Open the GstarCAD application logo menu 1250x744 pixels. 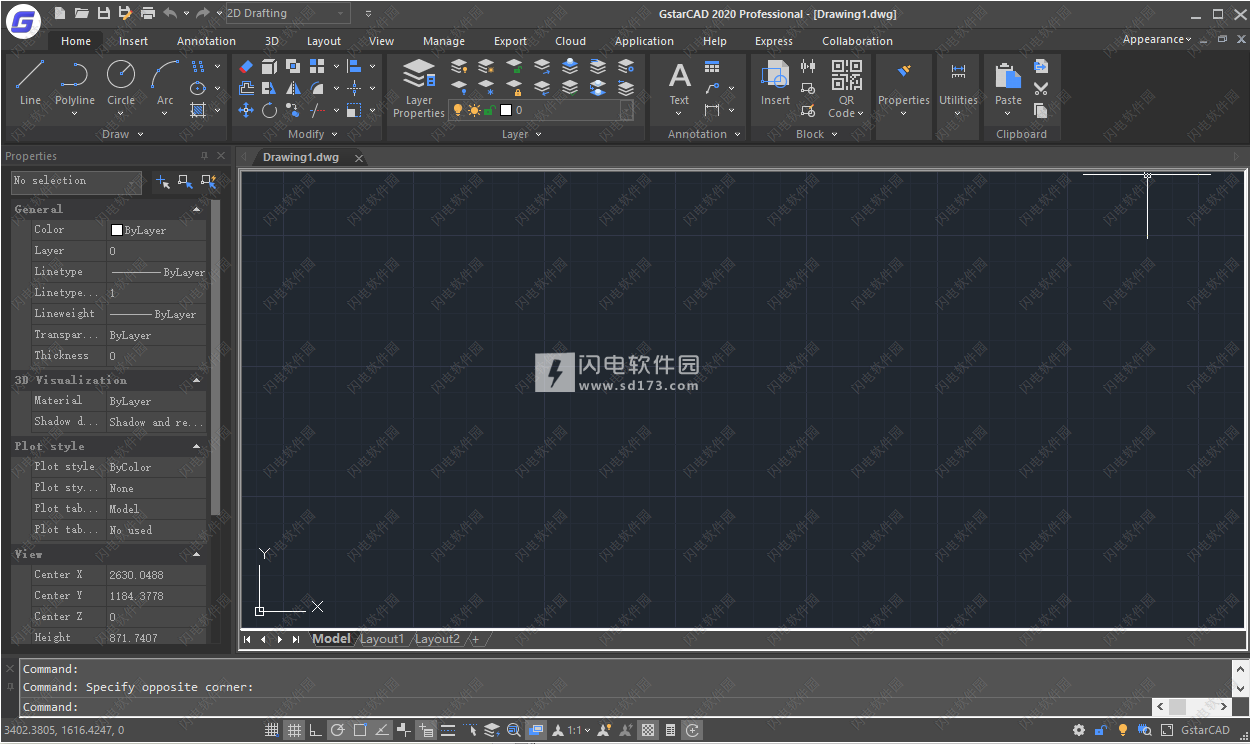coord(21,21)
